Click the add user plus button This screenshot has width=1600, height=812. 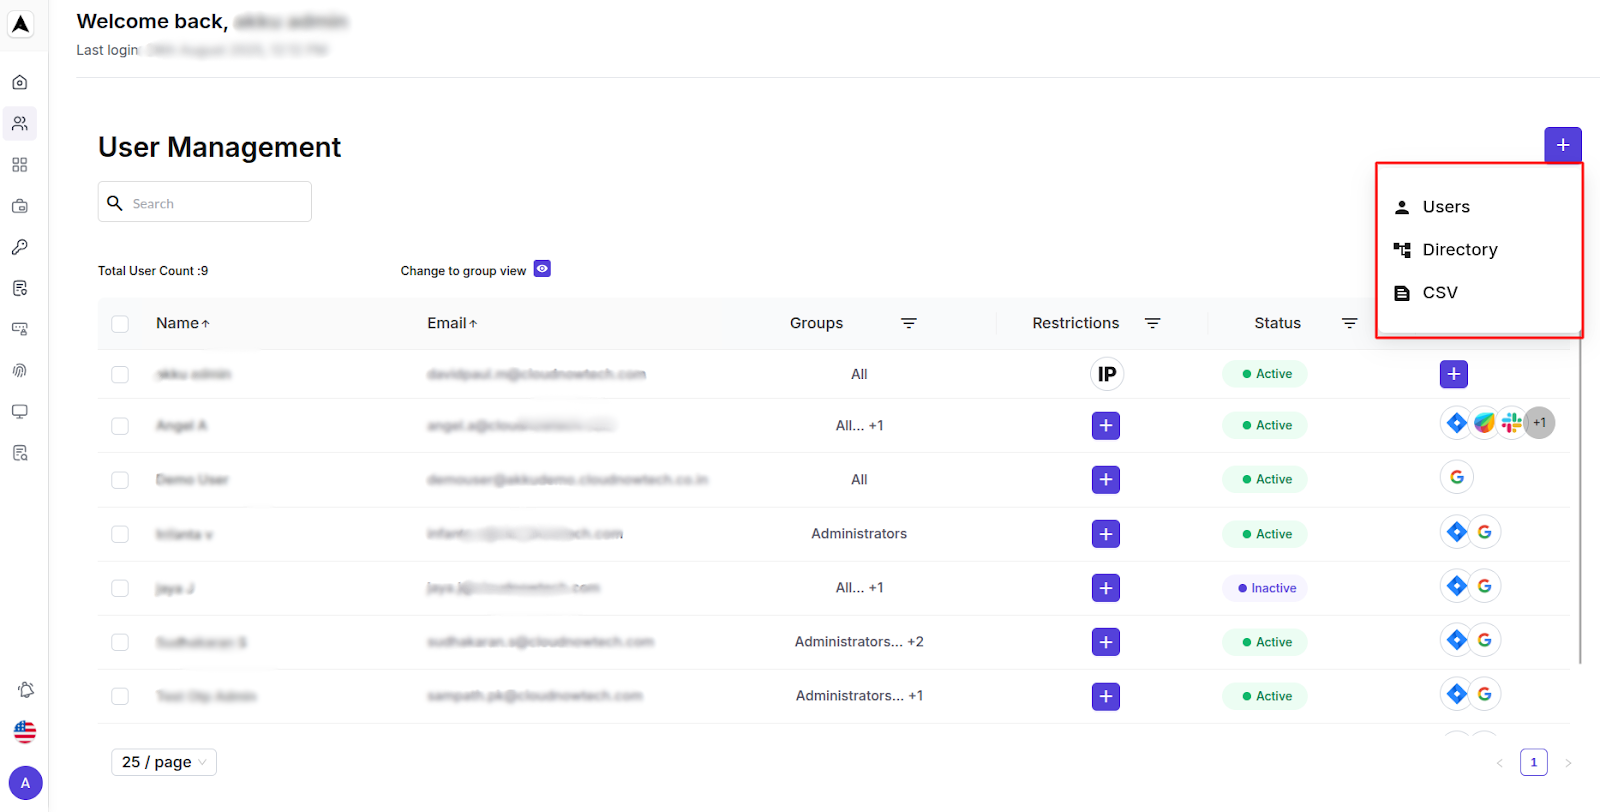[x=1563, y=145]
